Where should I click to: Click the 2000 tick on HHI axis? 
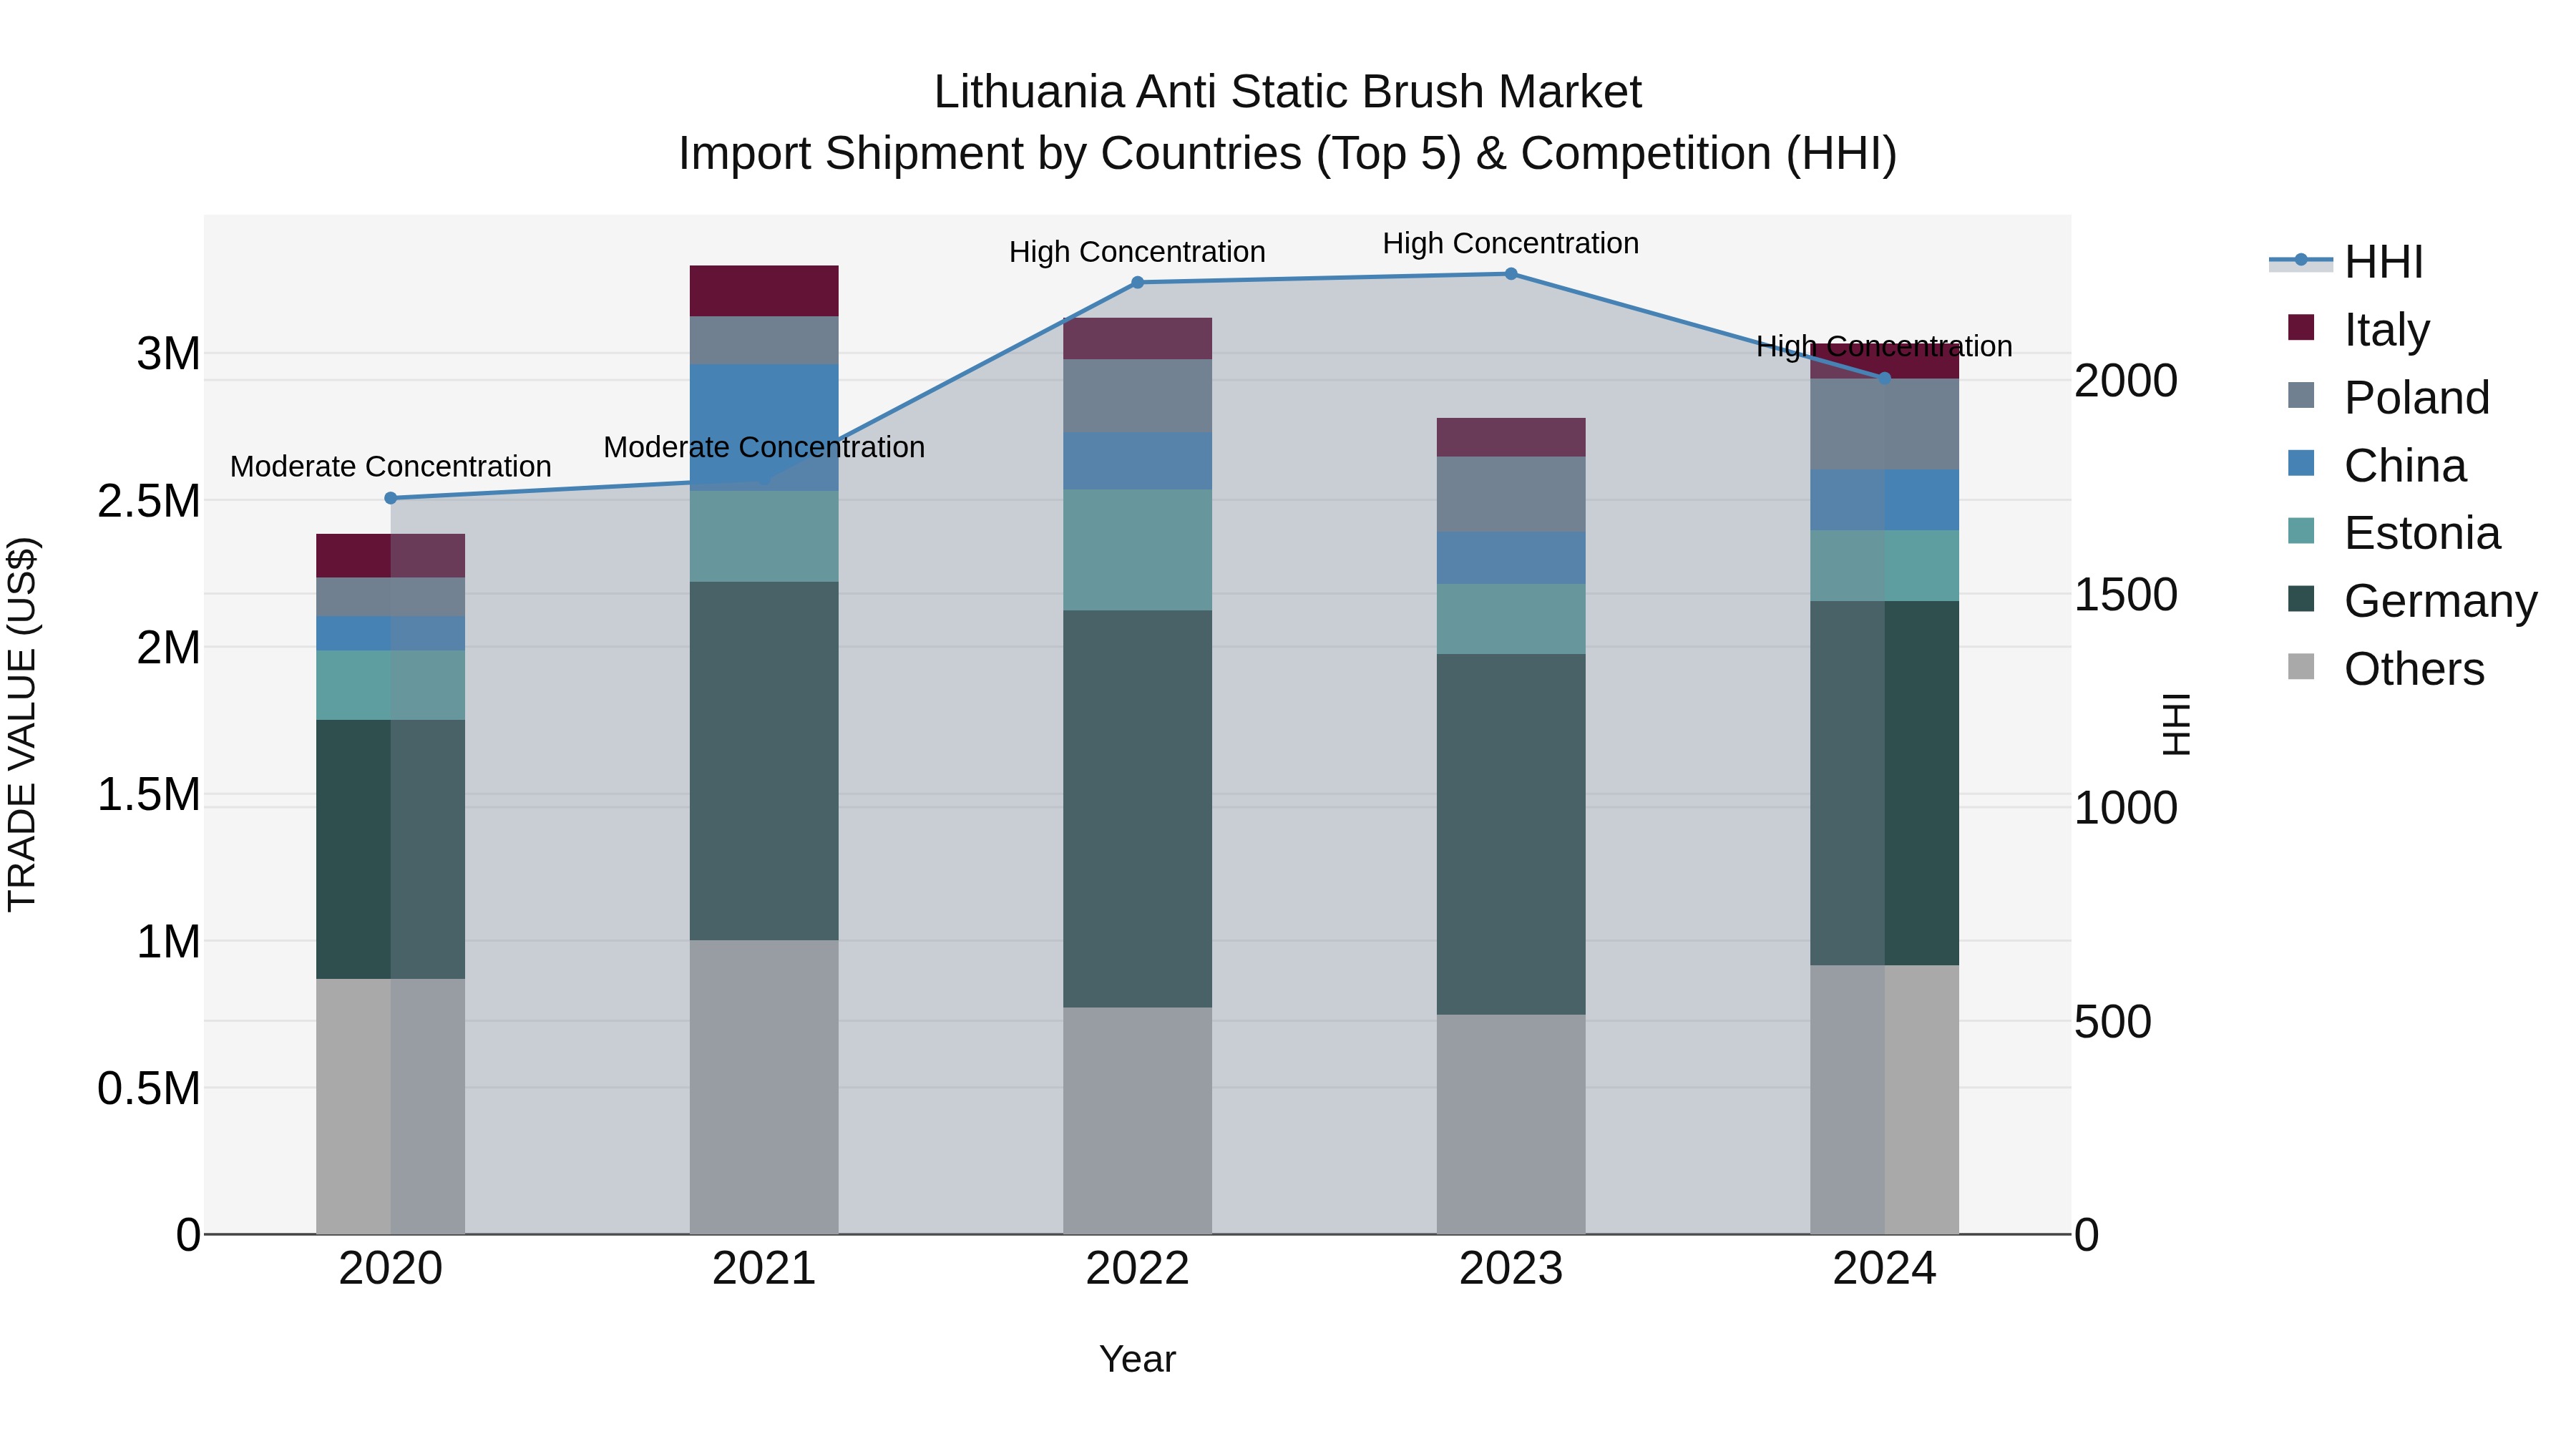[2126, 381]
